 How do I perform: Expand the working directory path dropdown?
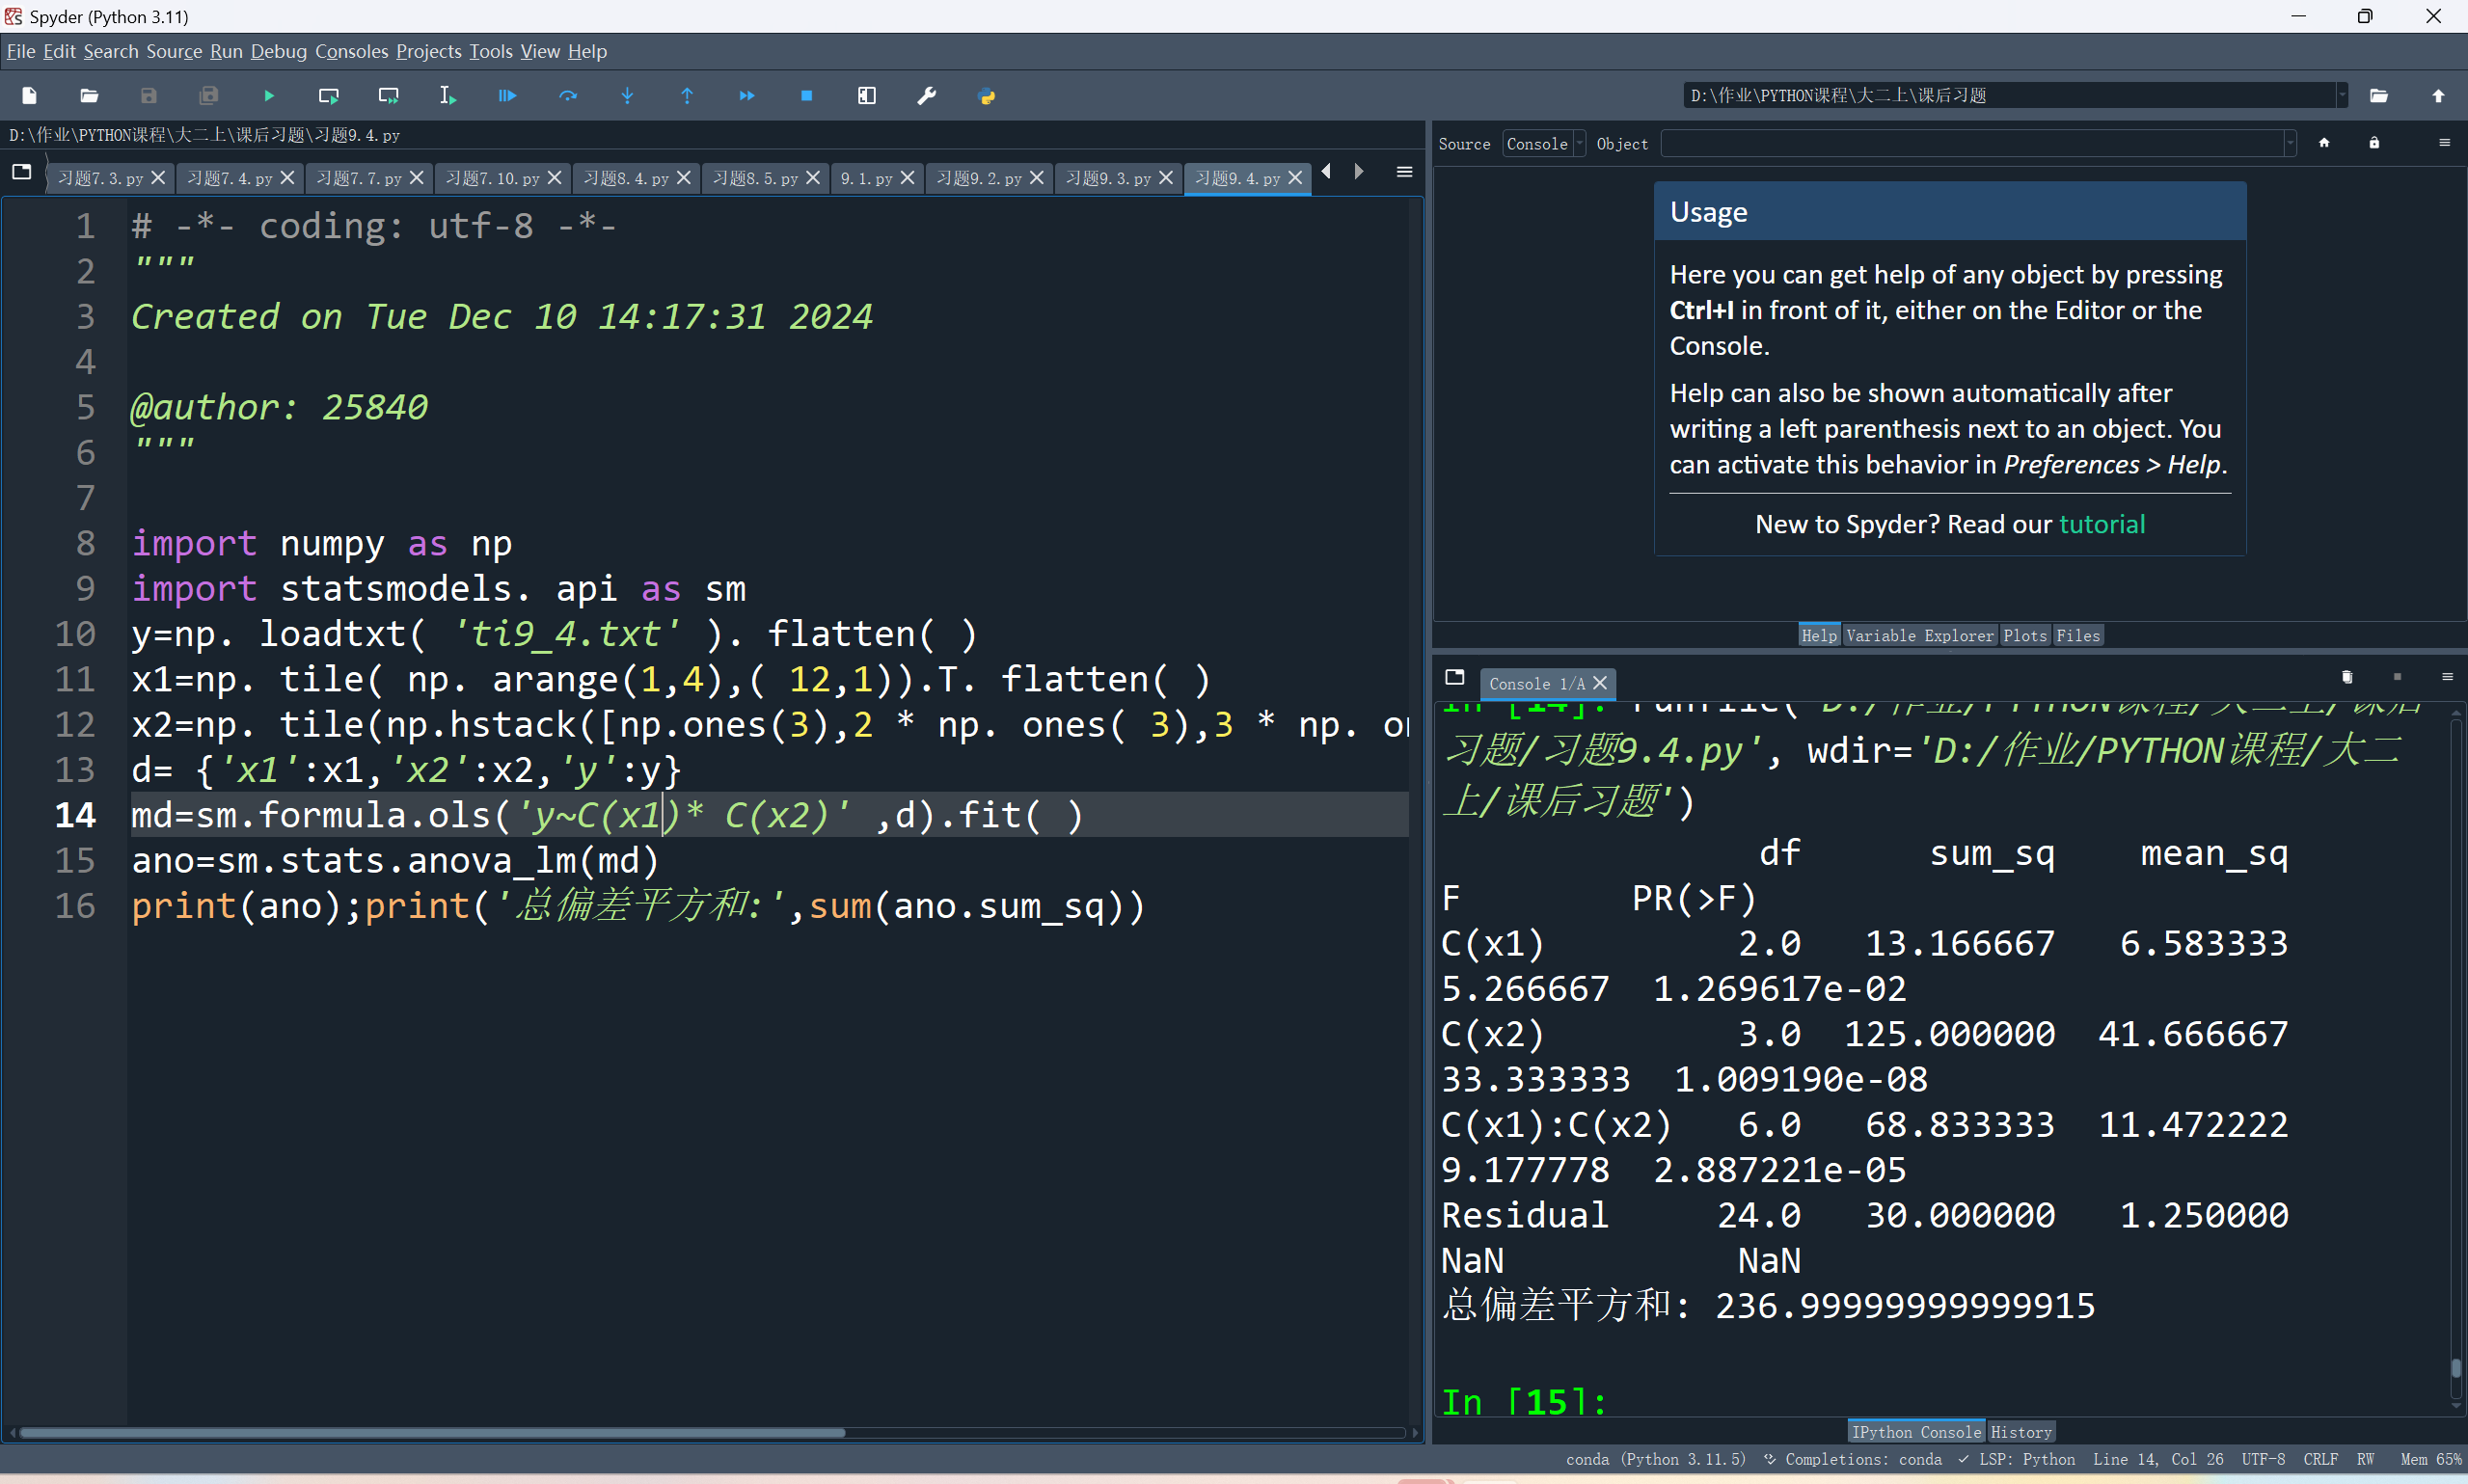pyautogui.click(x=2341, y=96)
